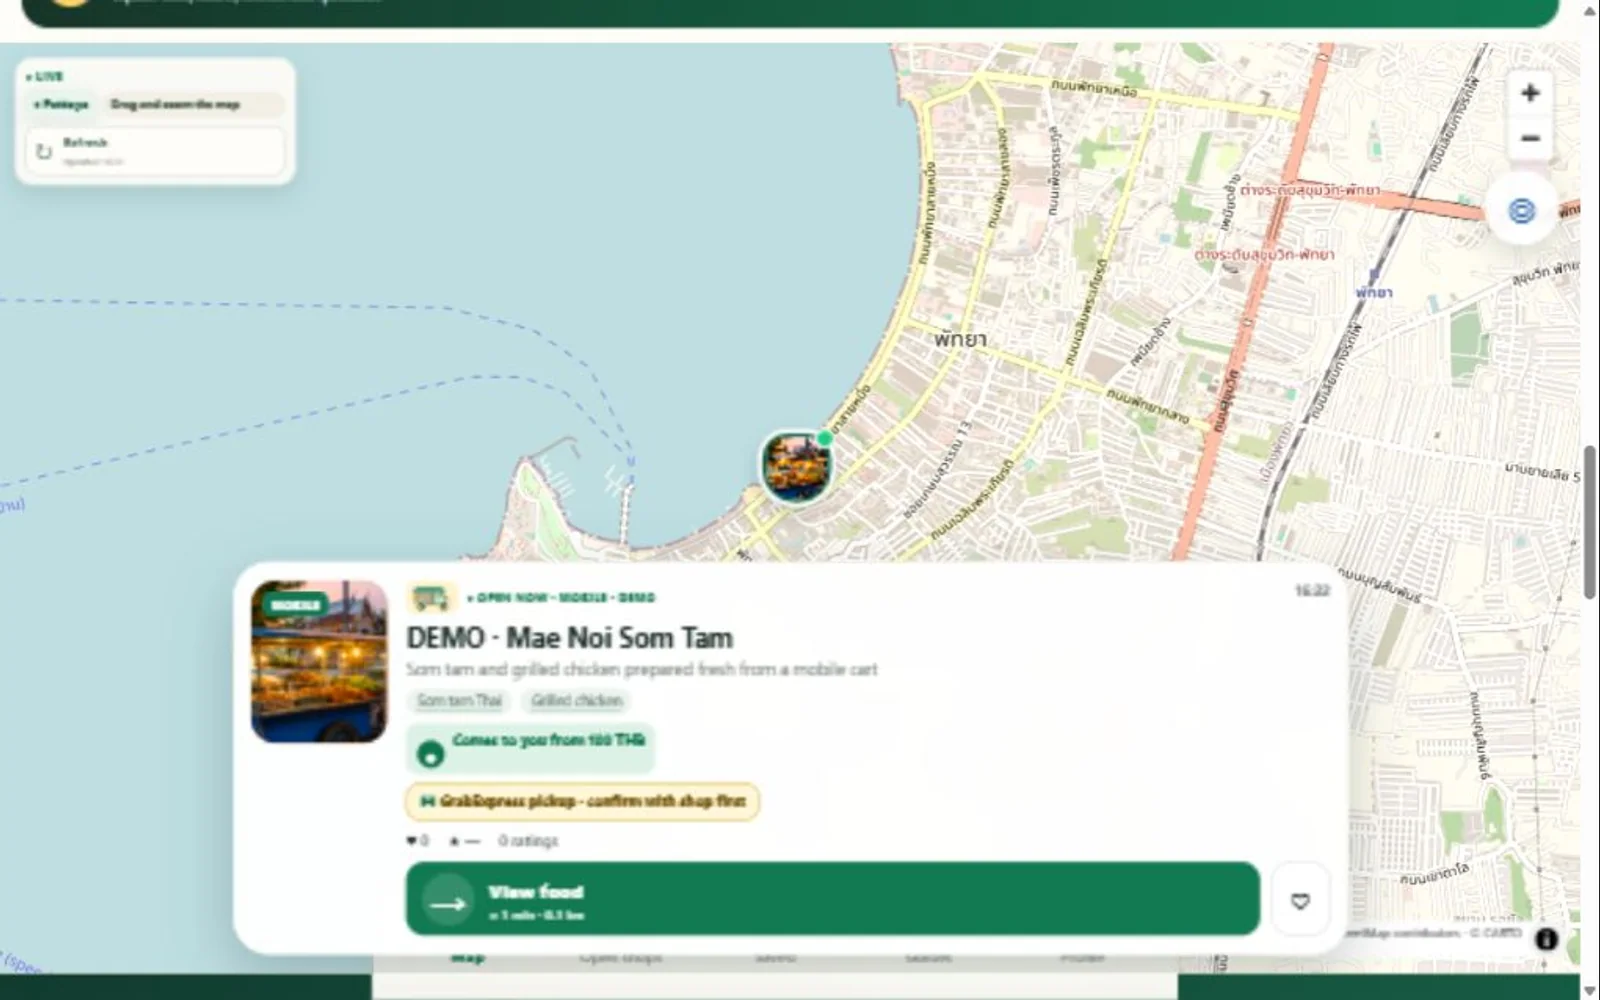Viewport: 1600px width, 1000px height.
Task: Zoom out the map with the minus button
Action: [1529, 138]
